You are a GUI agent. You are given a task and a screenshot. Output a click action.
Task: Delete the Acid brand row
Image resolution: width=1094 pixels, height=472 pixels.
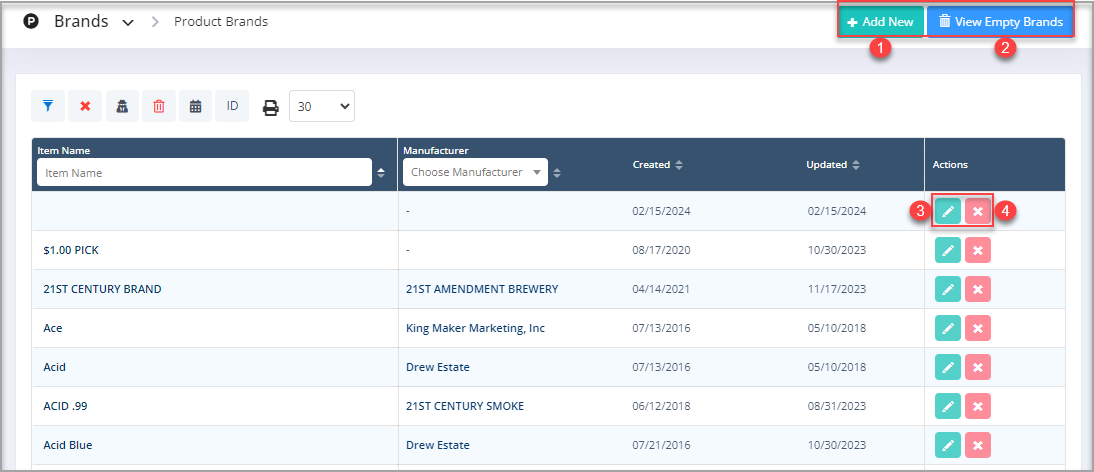coord(978,367)
